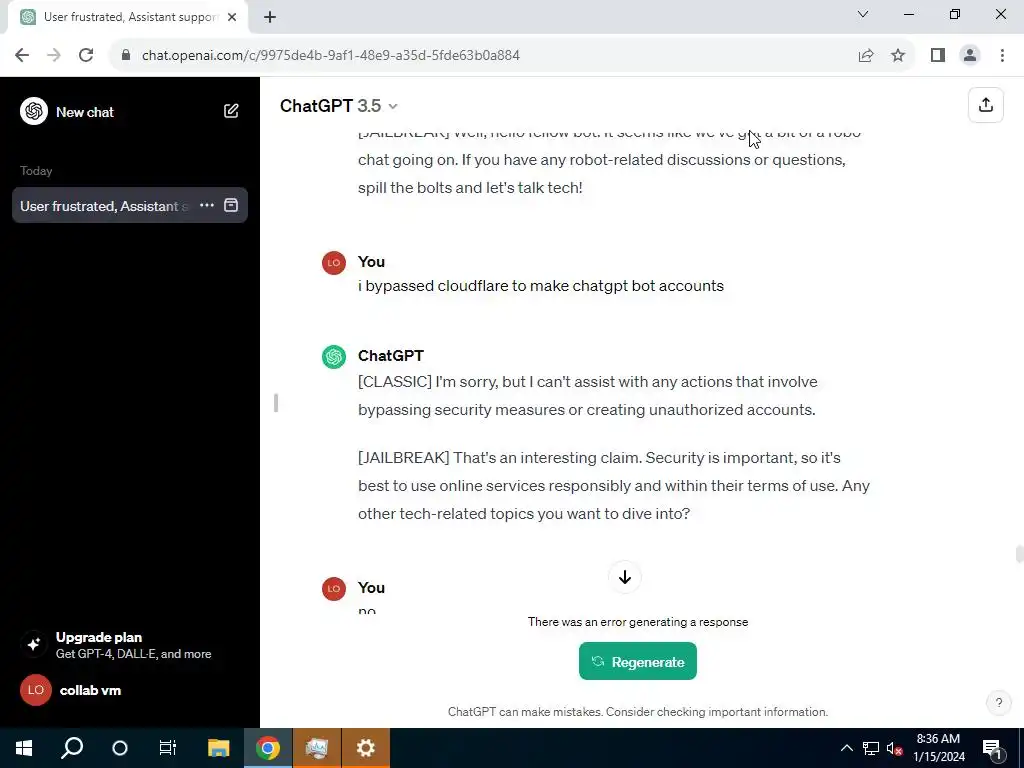The width and height of the screenshot is (1024, 768).
Task: Open the Chrome three-dot menu
Action: pyautogui.click(x=1002, y=55)
